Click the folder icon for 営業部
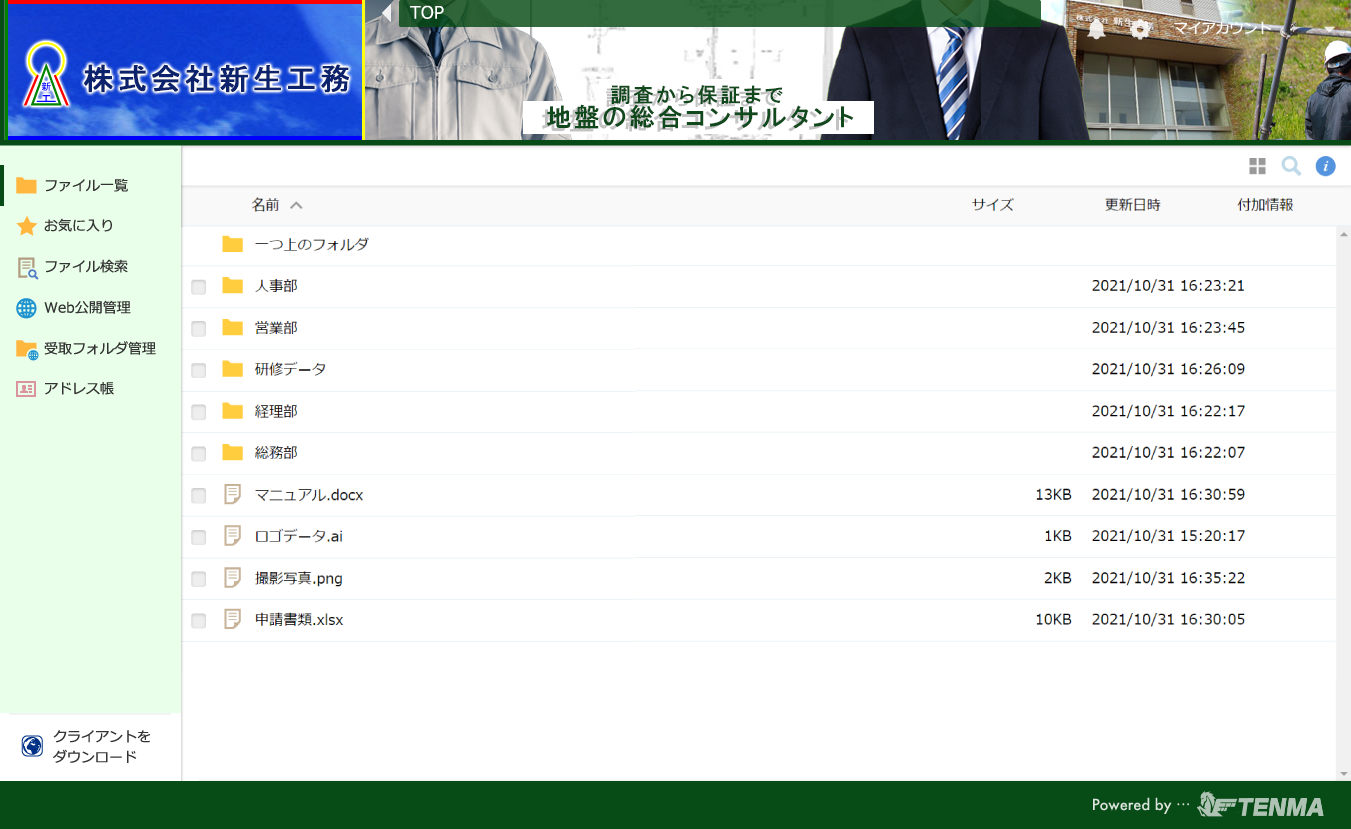Viewport: 1351px width, 829px height. coord(233,328)
